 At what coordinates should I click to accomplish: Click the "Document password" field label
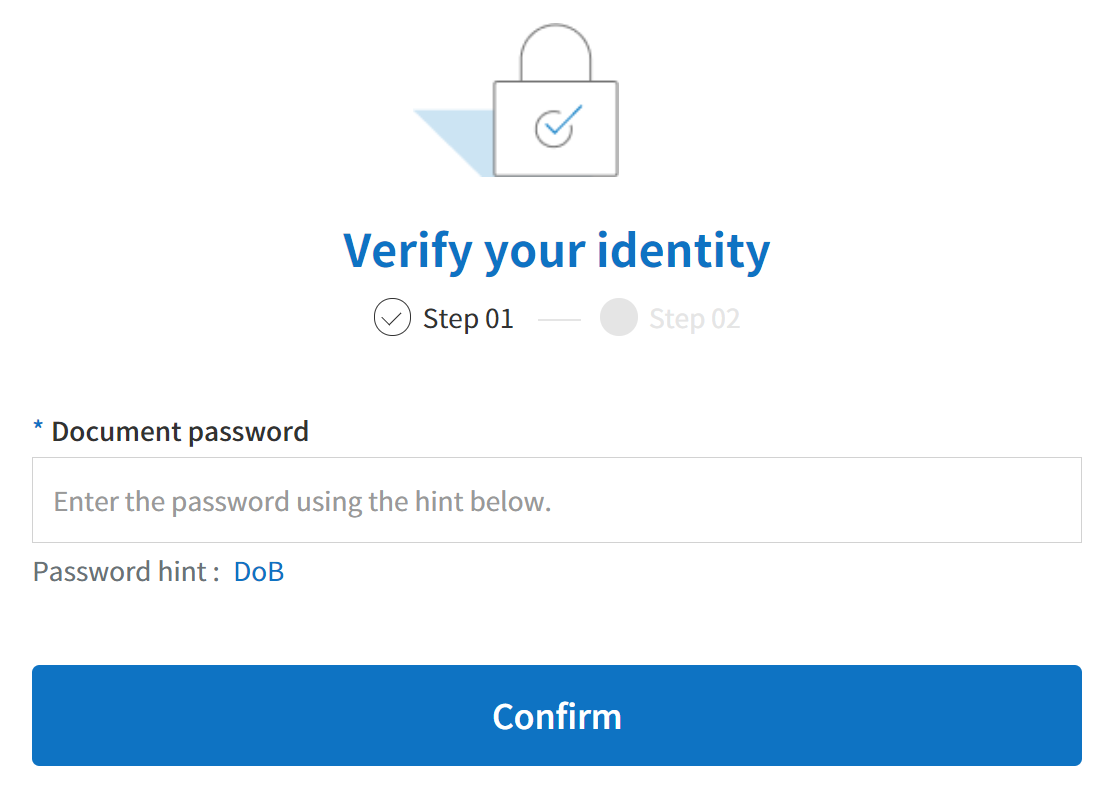click(180, 432)
